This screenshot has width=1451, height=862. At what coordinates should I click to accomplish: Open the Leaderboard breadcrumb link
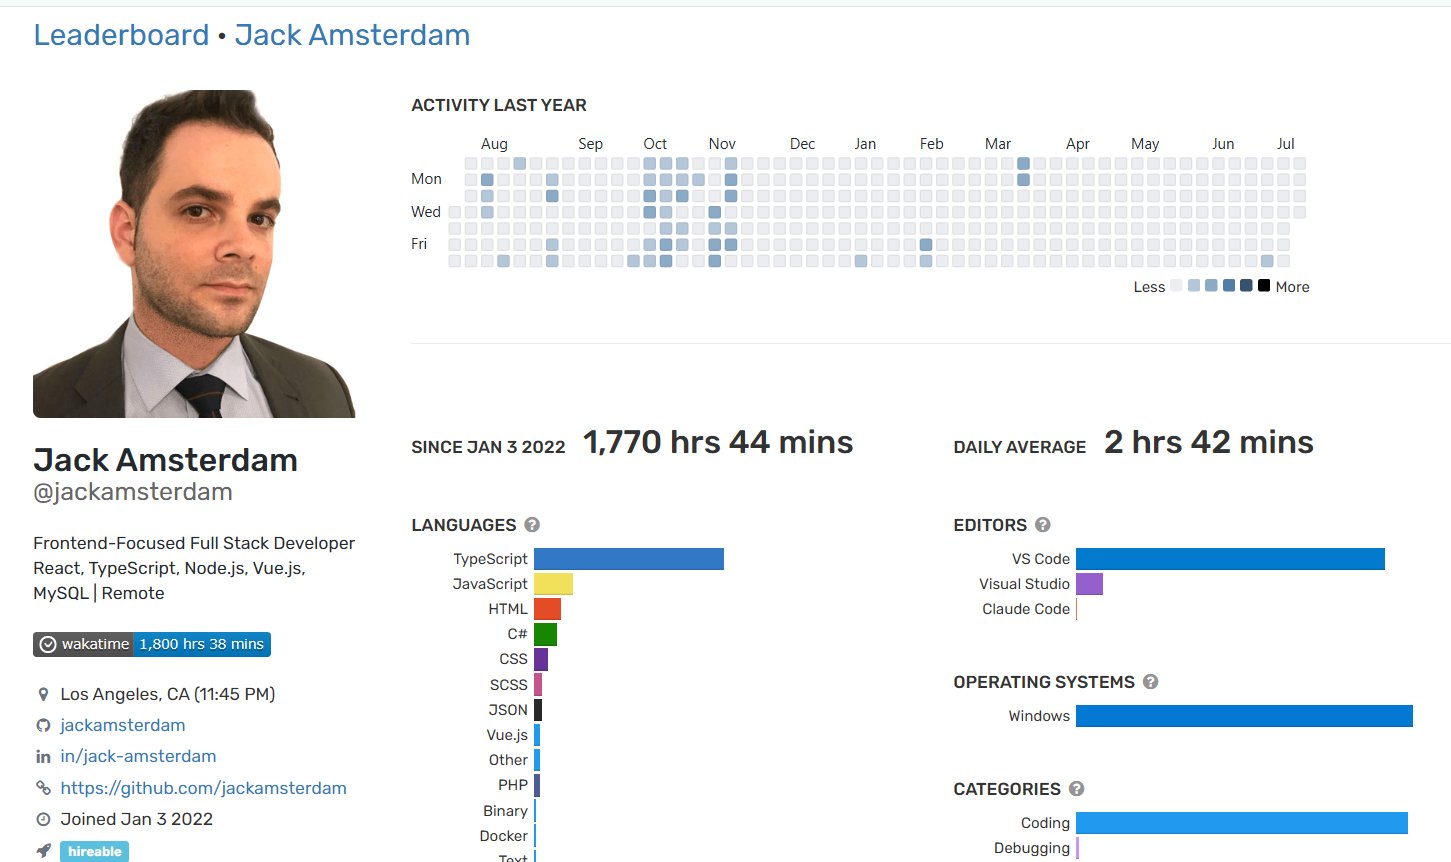(x=121, y=35)
